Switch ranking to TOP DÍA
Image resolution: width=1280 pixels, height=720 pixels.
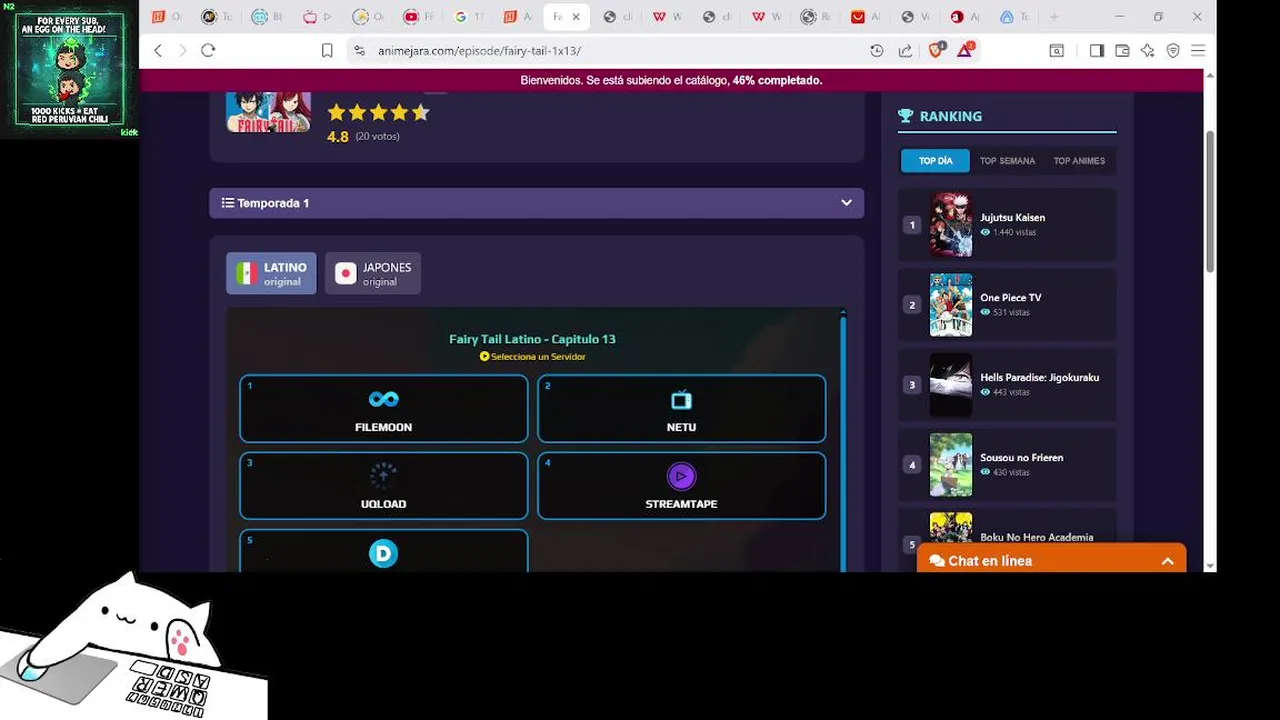(x=936, y=161)
